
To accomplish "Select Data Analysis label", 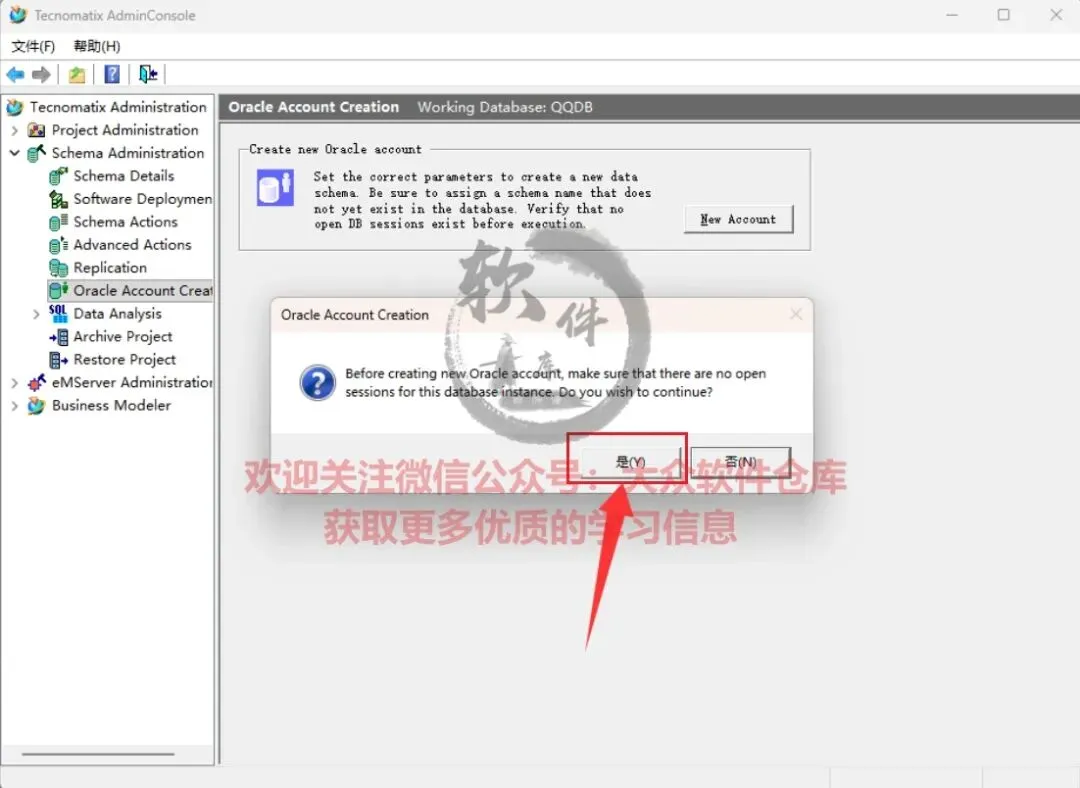I will point(118,313).
